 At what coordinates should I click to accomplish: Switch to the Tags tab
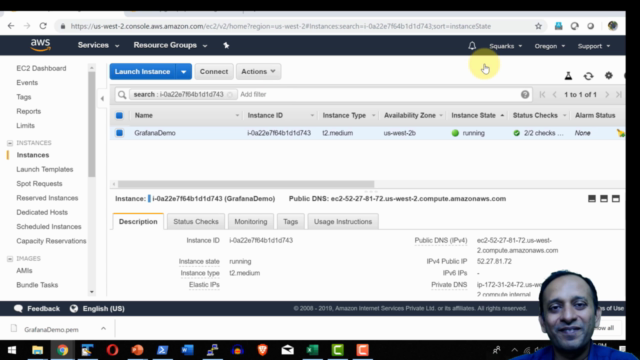click(290, 222)
